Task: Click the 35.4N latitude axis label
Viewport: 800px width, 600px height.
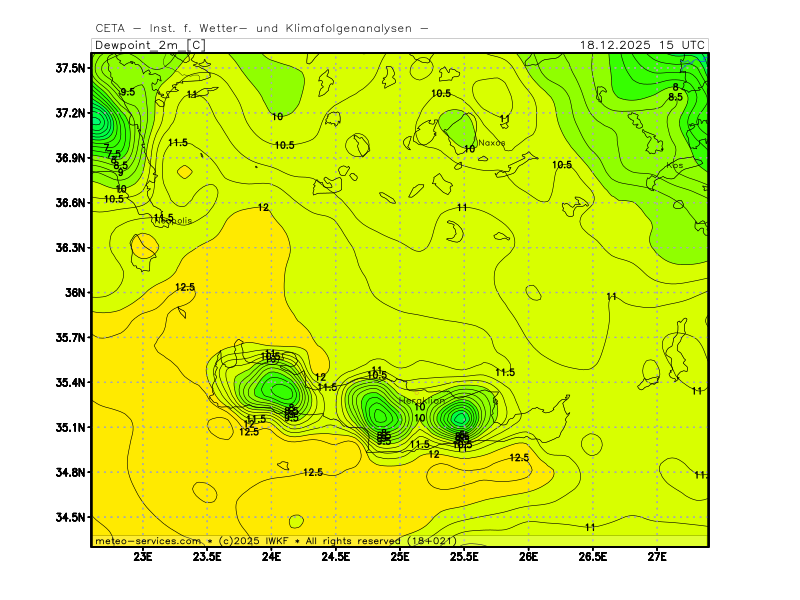Action: point(71,383)
